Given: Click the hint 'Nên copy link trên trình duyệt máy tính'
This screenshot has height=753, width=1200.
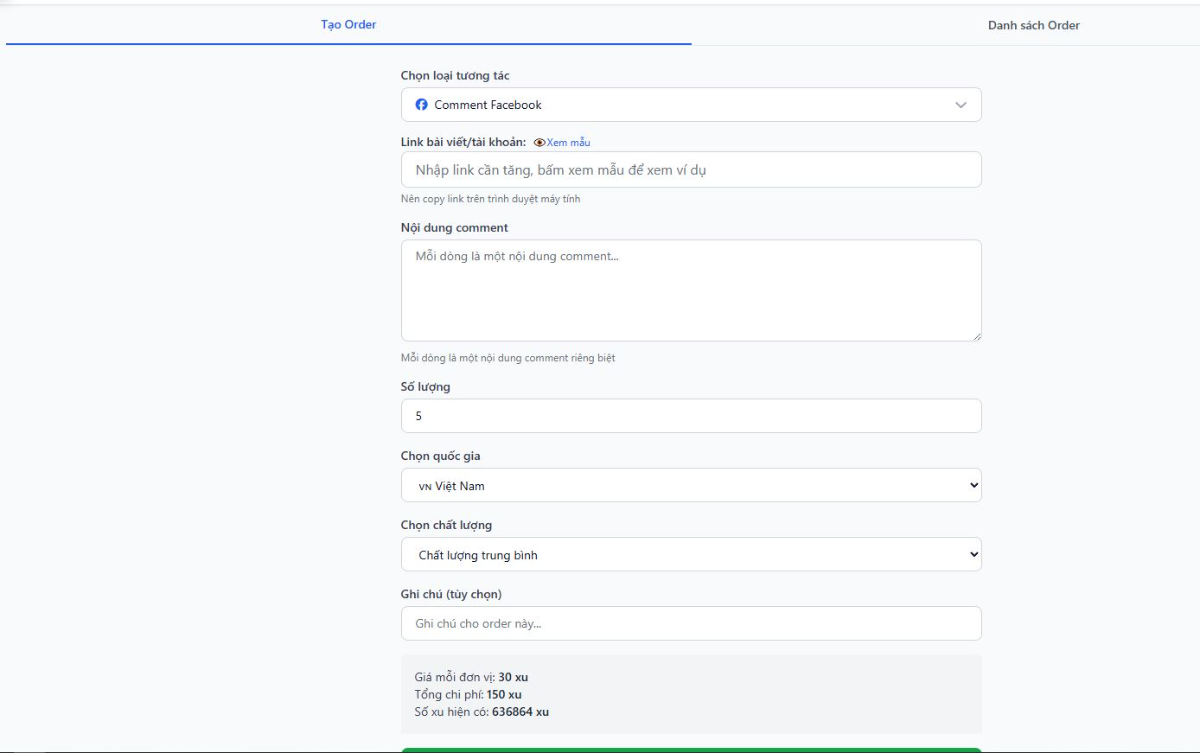Looking at the screenshot, I should pyautogui.click(x=490, y=199).
